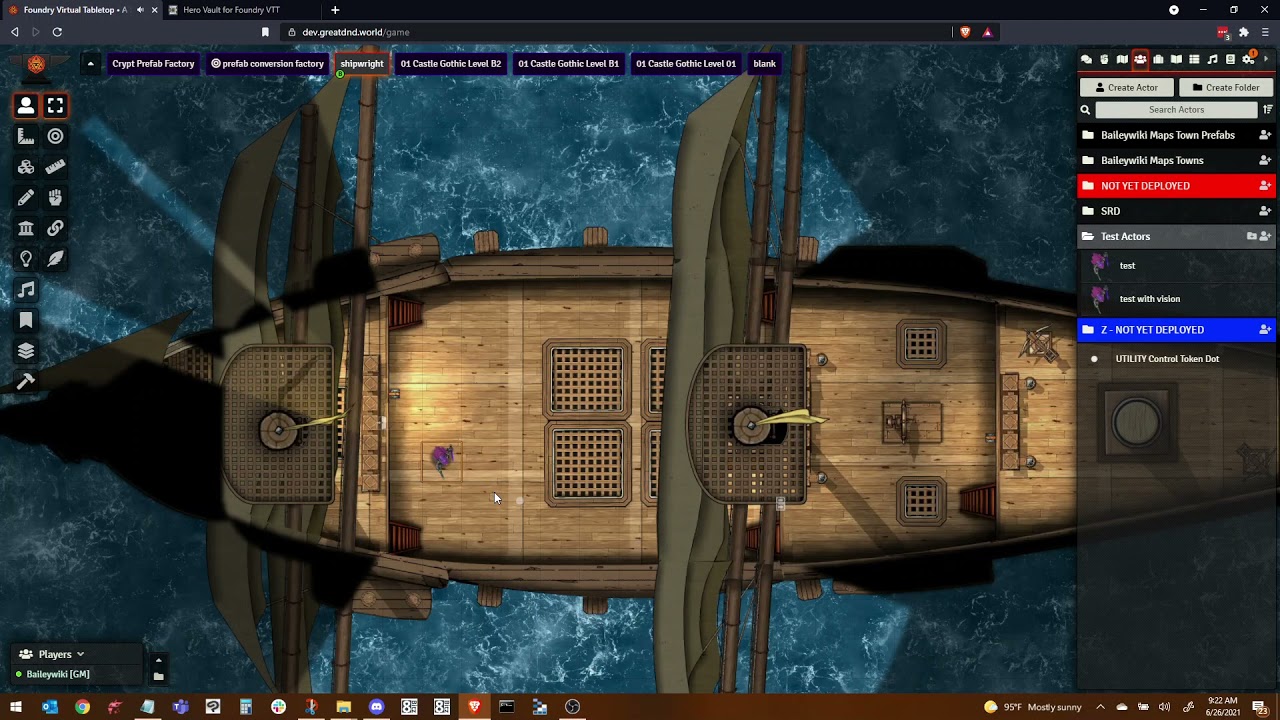Open 01 Castle Gothic Level B2 scene
This screenshot has height=720, width=1280.
click(451, 64)
